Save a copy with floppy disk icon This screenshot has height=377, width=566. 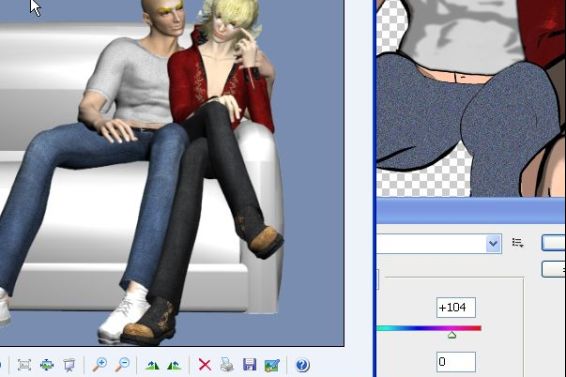click(249, 365)
